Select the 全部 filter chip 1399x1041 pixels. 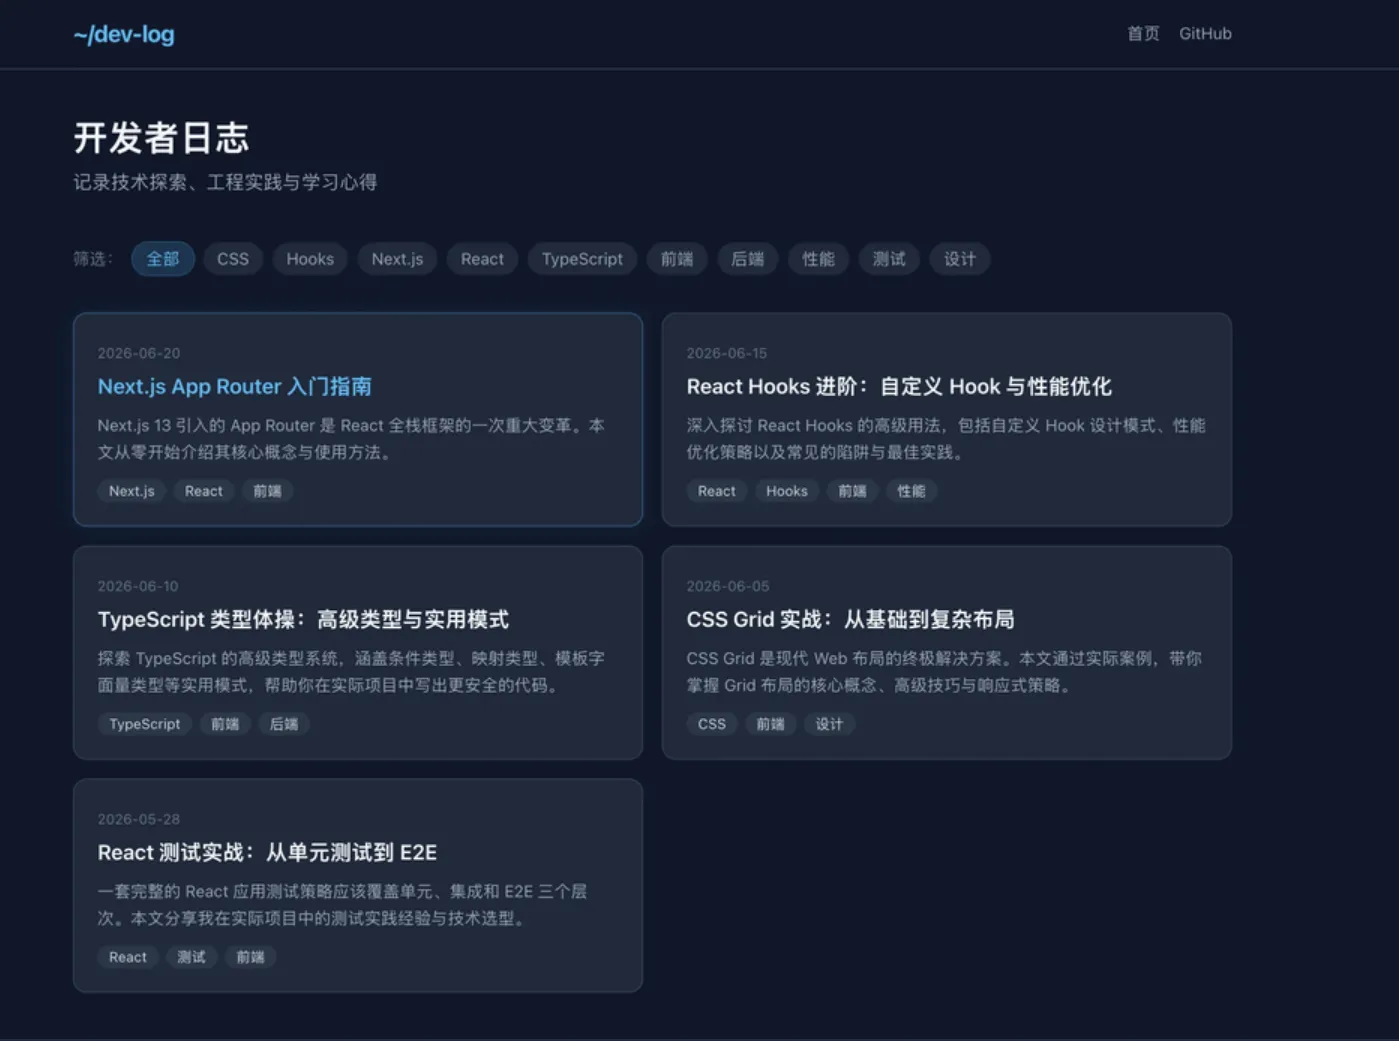[163, 259]
